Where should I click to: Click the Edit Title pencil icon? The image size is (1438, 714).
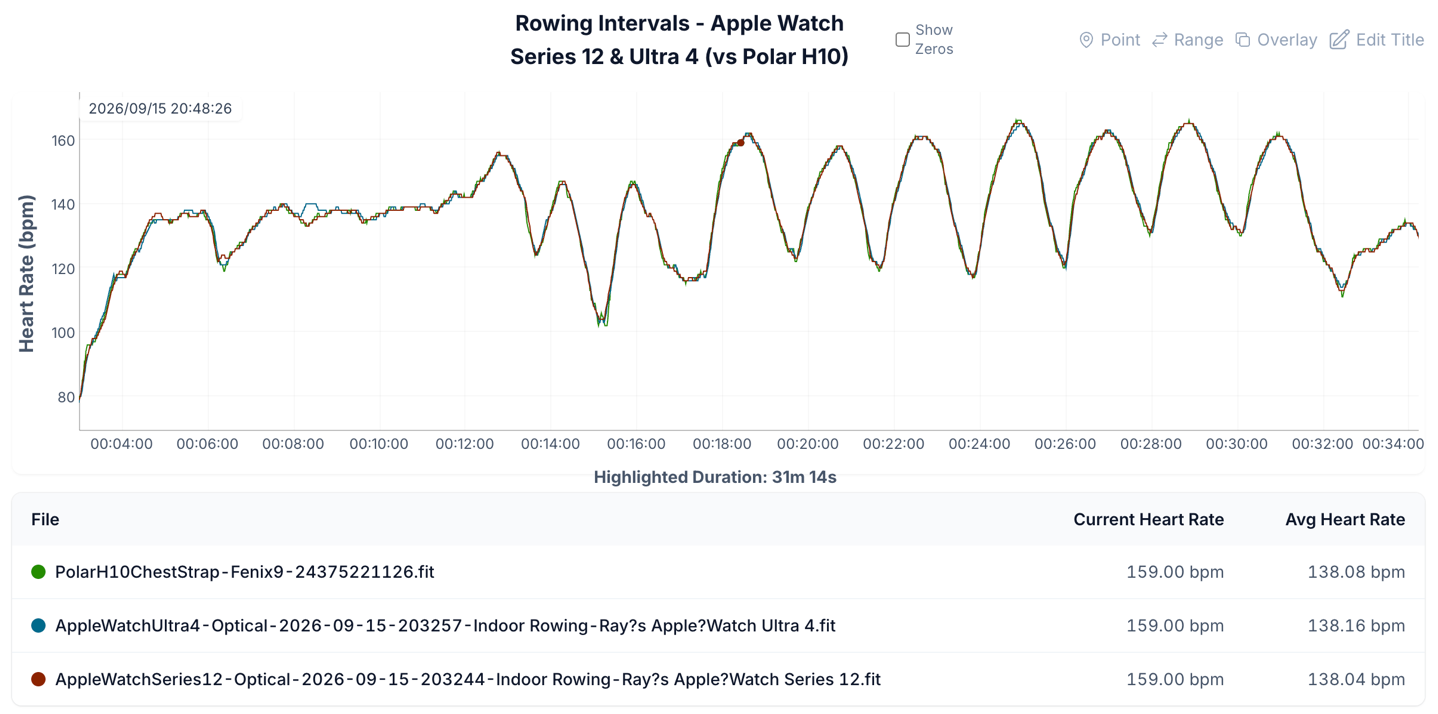(1339, 40)
